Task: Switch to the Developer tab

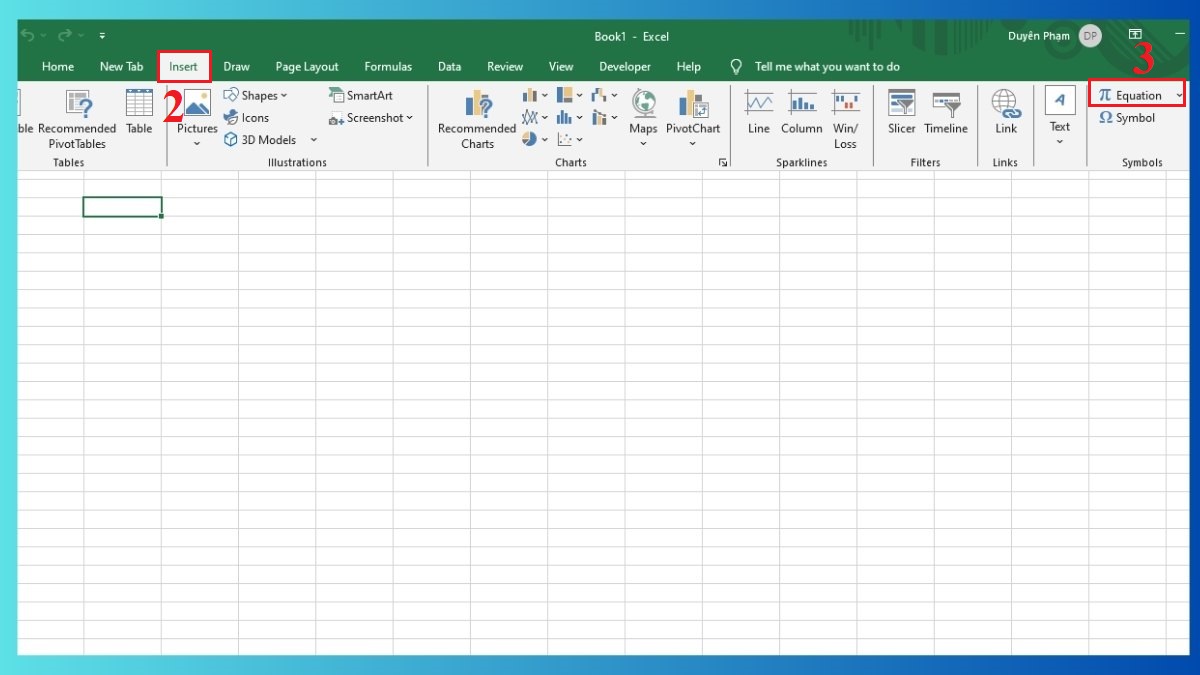Action: [x=625, y=66]
